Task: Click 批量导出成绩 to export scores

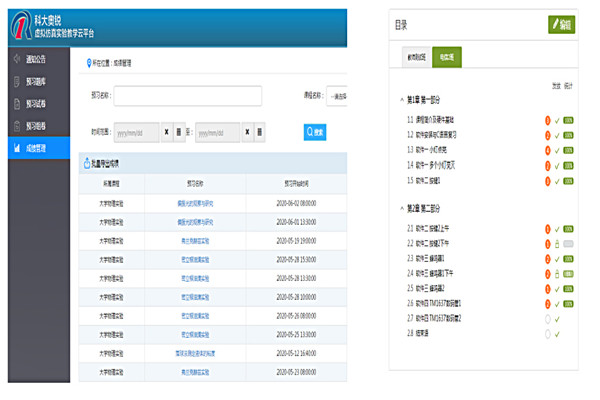Action: [101, 163]
